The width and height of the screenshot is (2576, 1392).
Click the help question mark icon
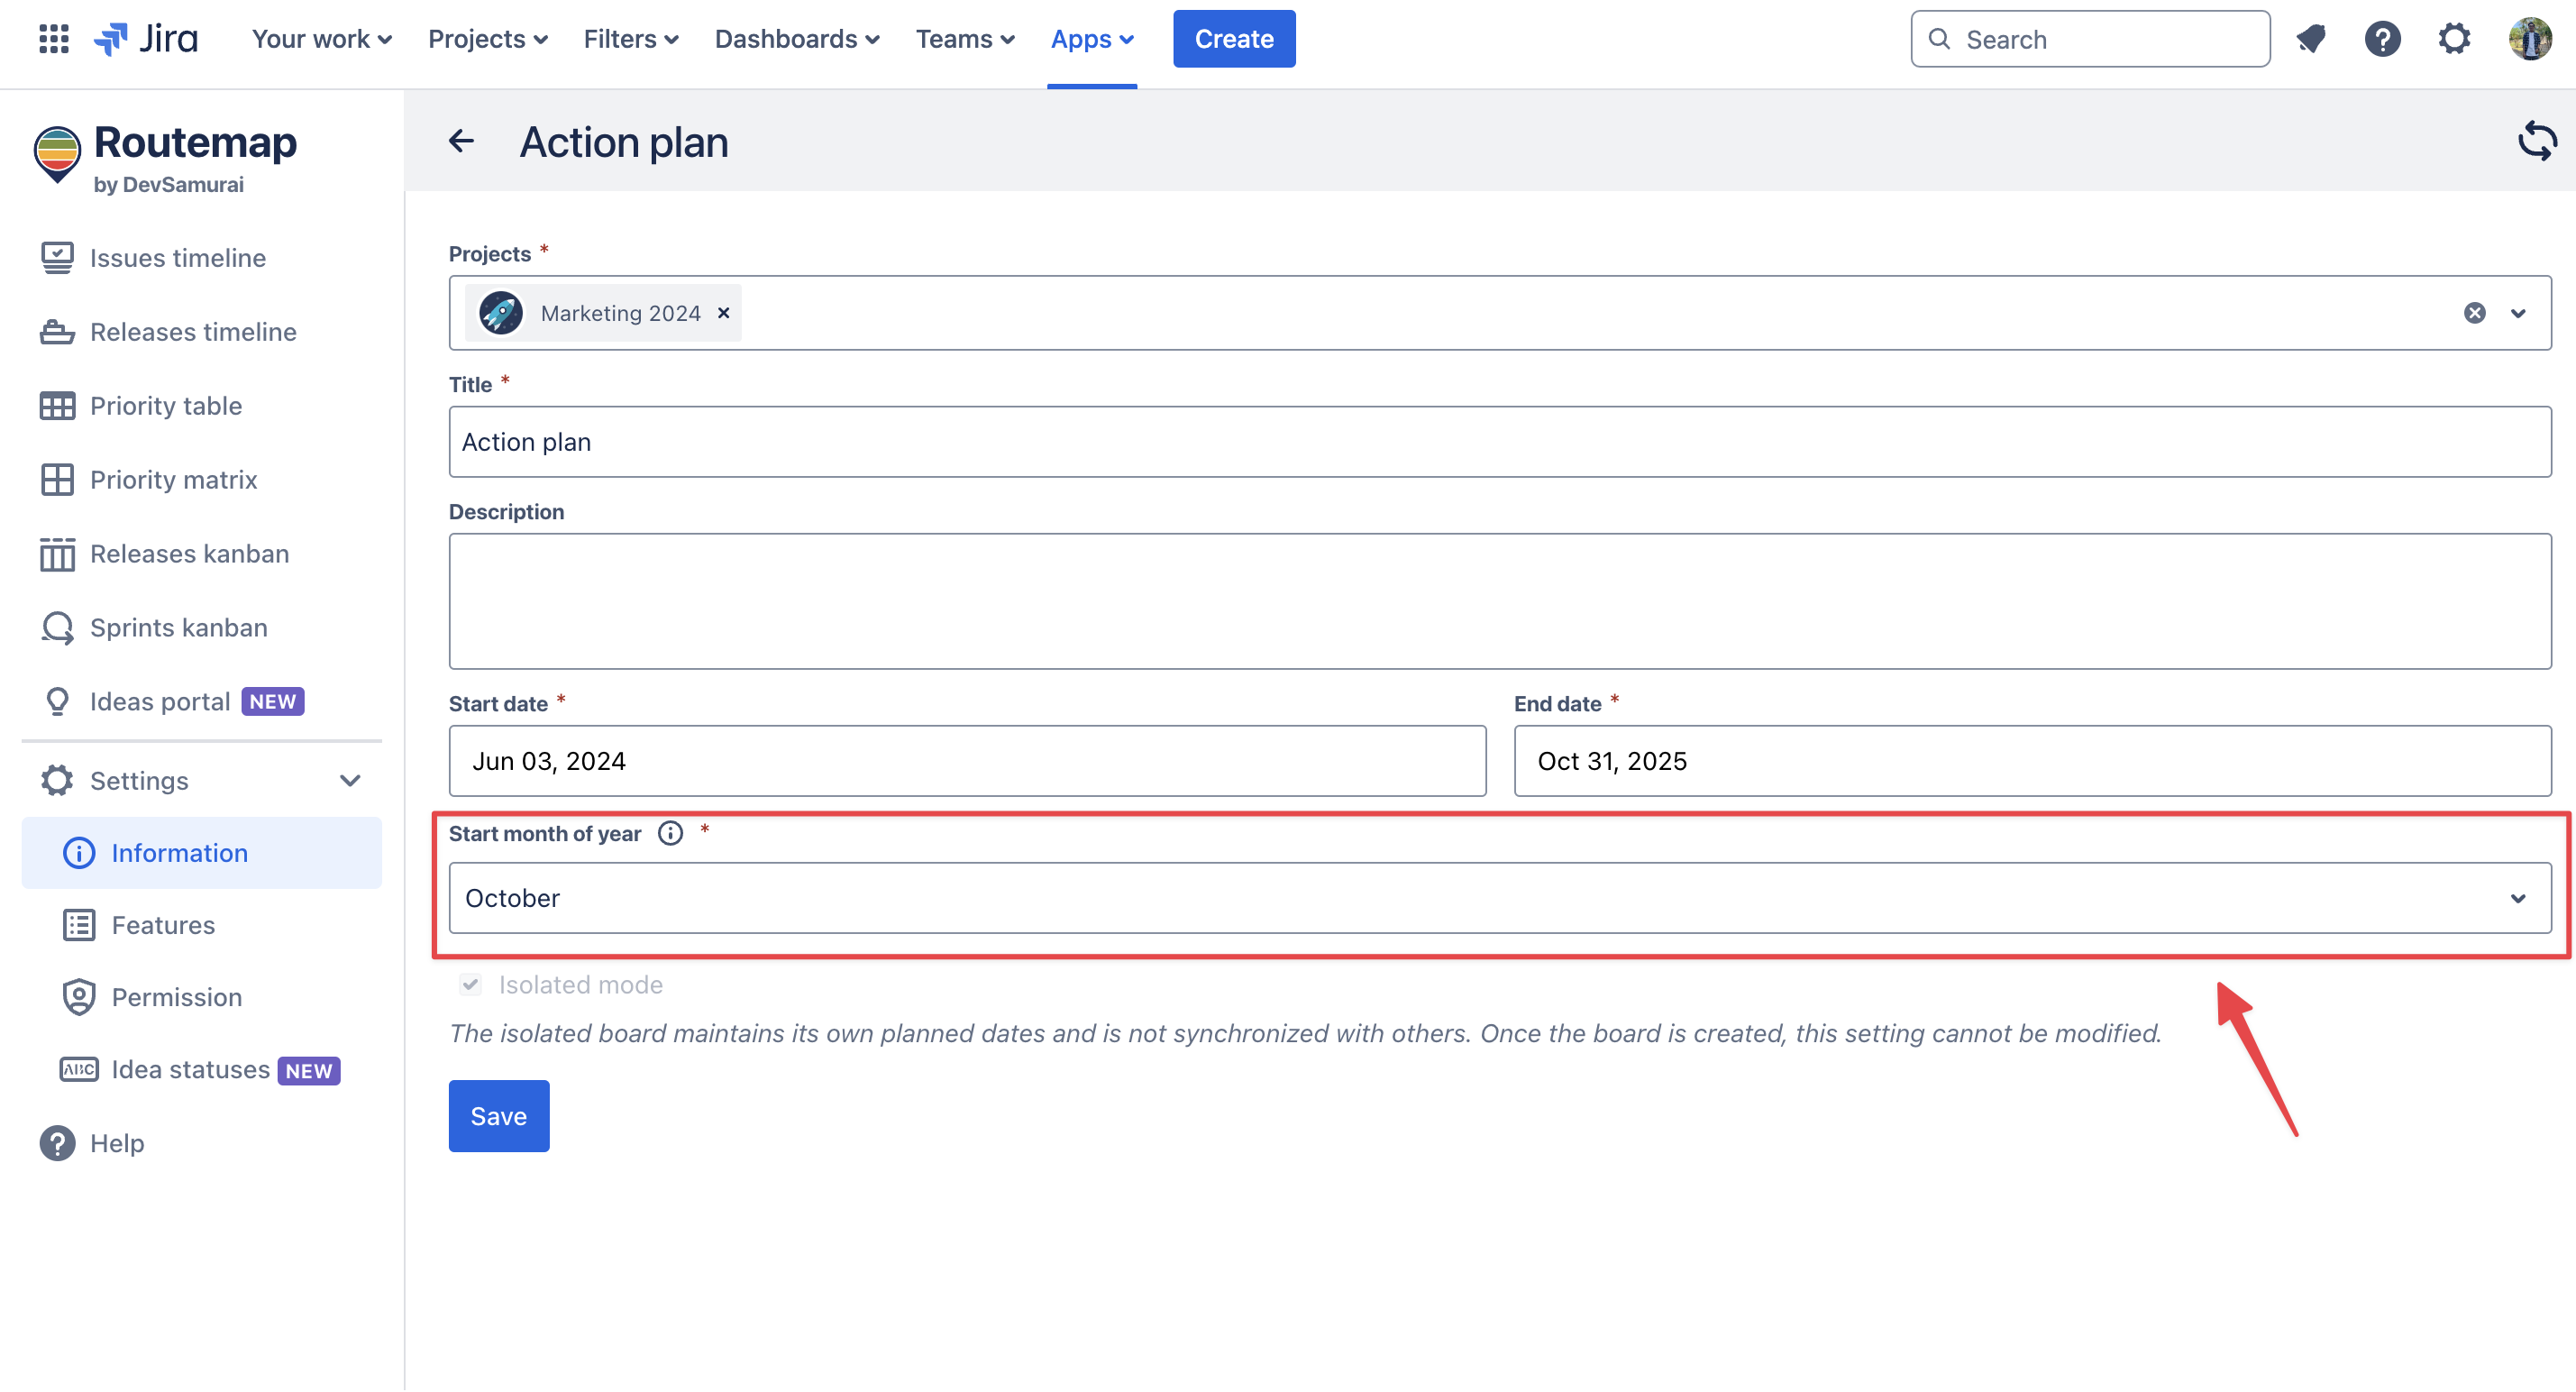[2382, 39]
